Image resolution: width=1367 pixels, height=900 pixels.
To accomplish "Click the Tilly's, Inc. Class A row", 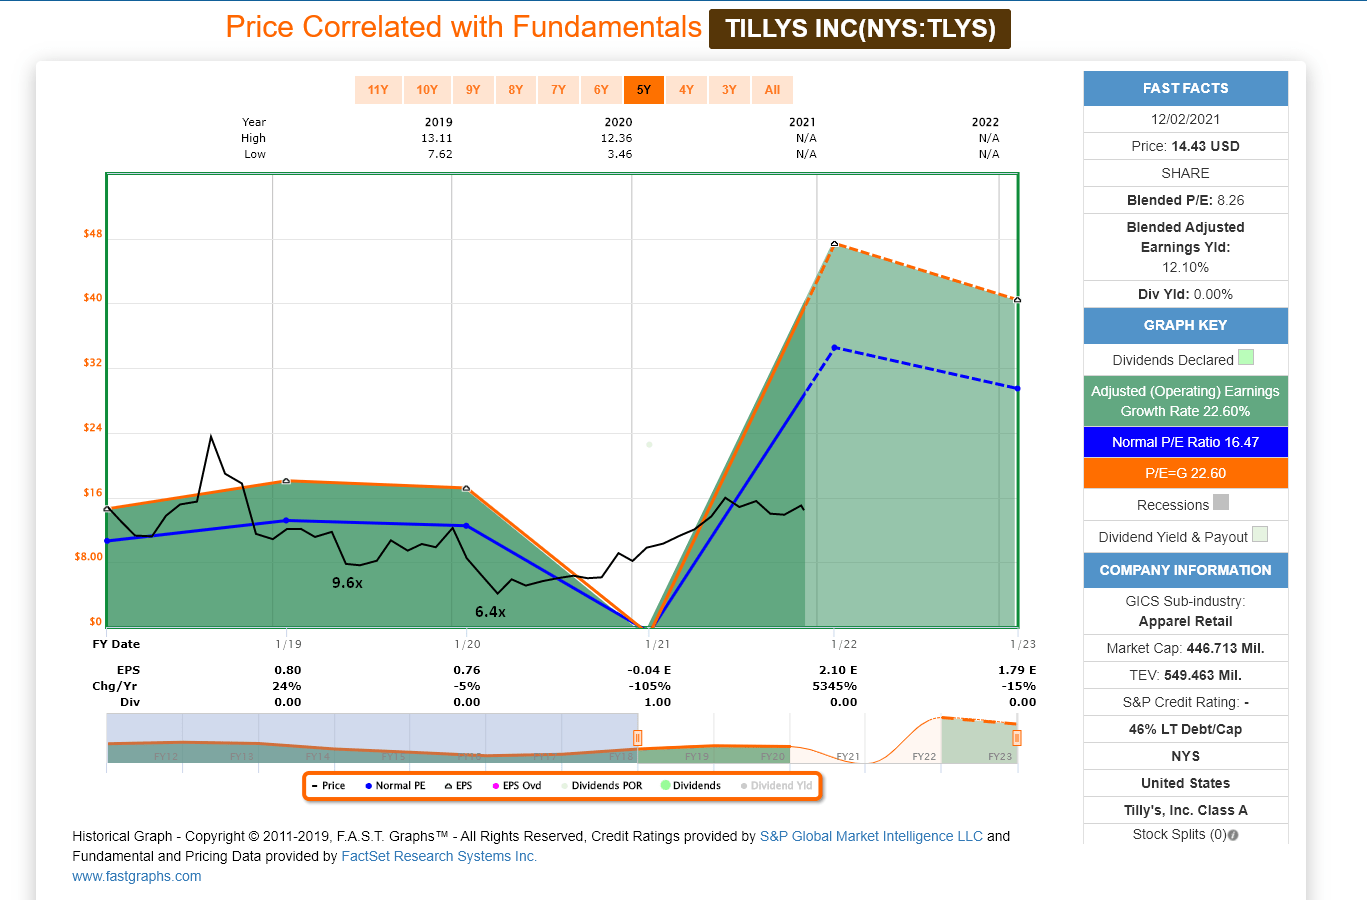I will click(1186, 810).
